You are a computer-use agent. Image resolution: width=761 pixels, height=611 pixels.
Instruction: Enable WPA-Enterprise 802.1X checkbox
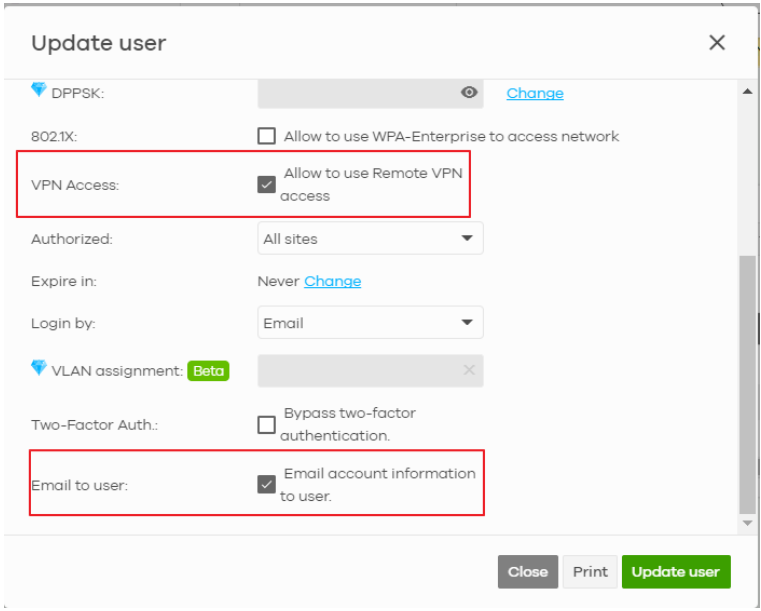pos(266,137)
